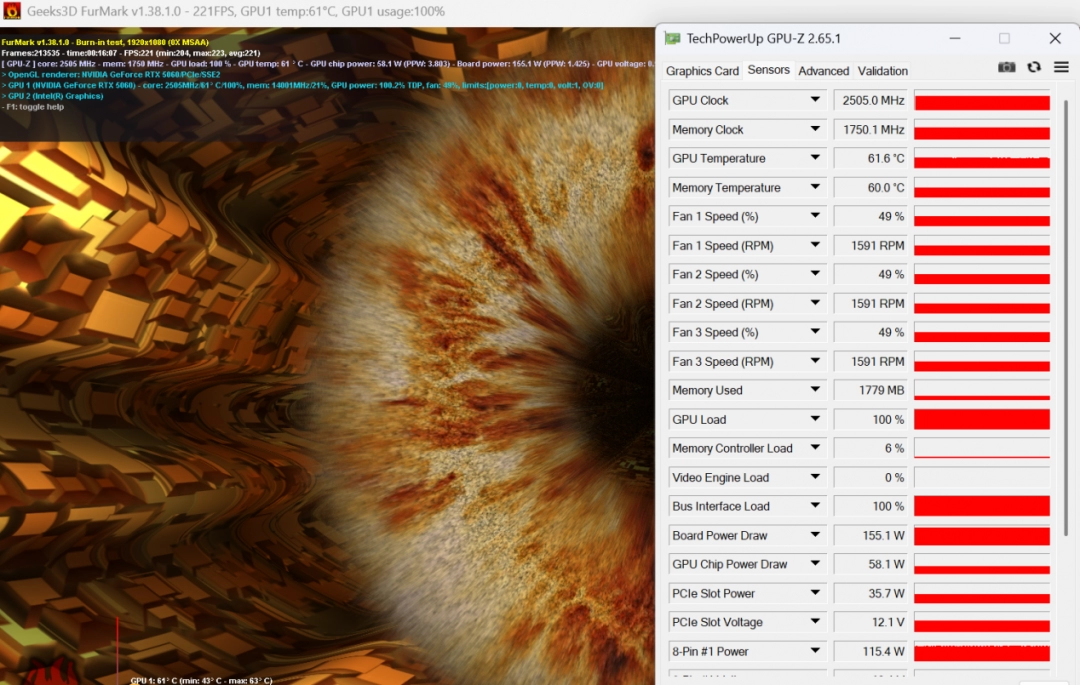The width and height of the screenshot is (1080, 685).
Task: Click the Memory Controller Load graph
Action: click(982, 449)
